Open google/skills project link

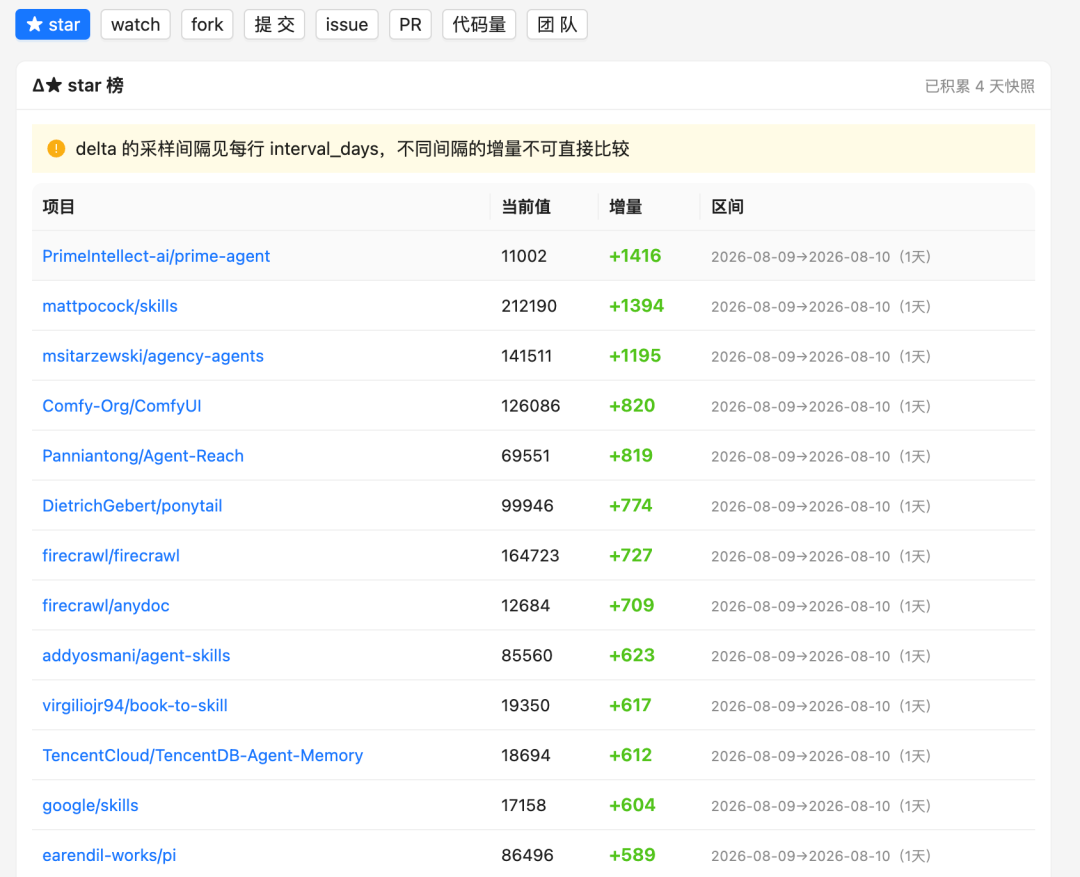pos(90,805)
